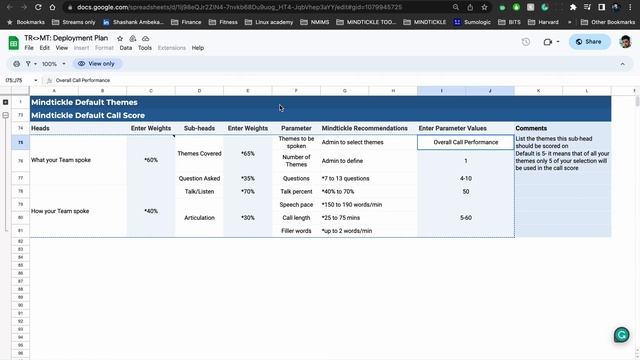
Task: Click the View only button
Action: click(x=96, y=64)
